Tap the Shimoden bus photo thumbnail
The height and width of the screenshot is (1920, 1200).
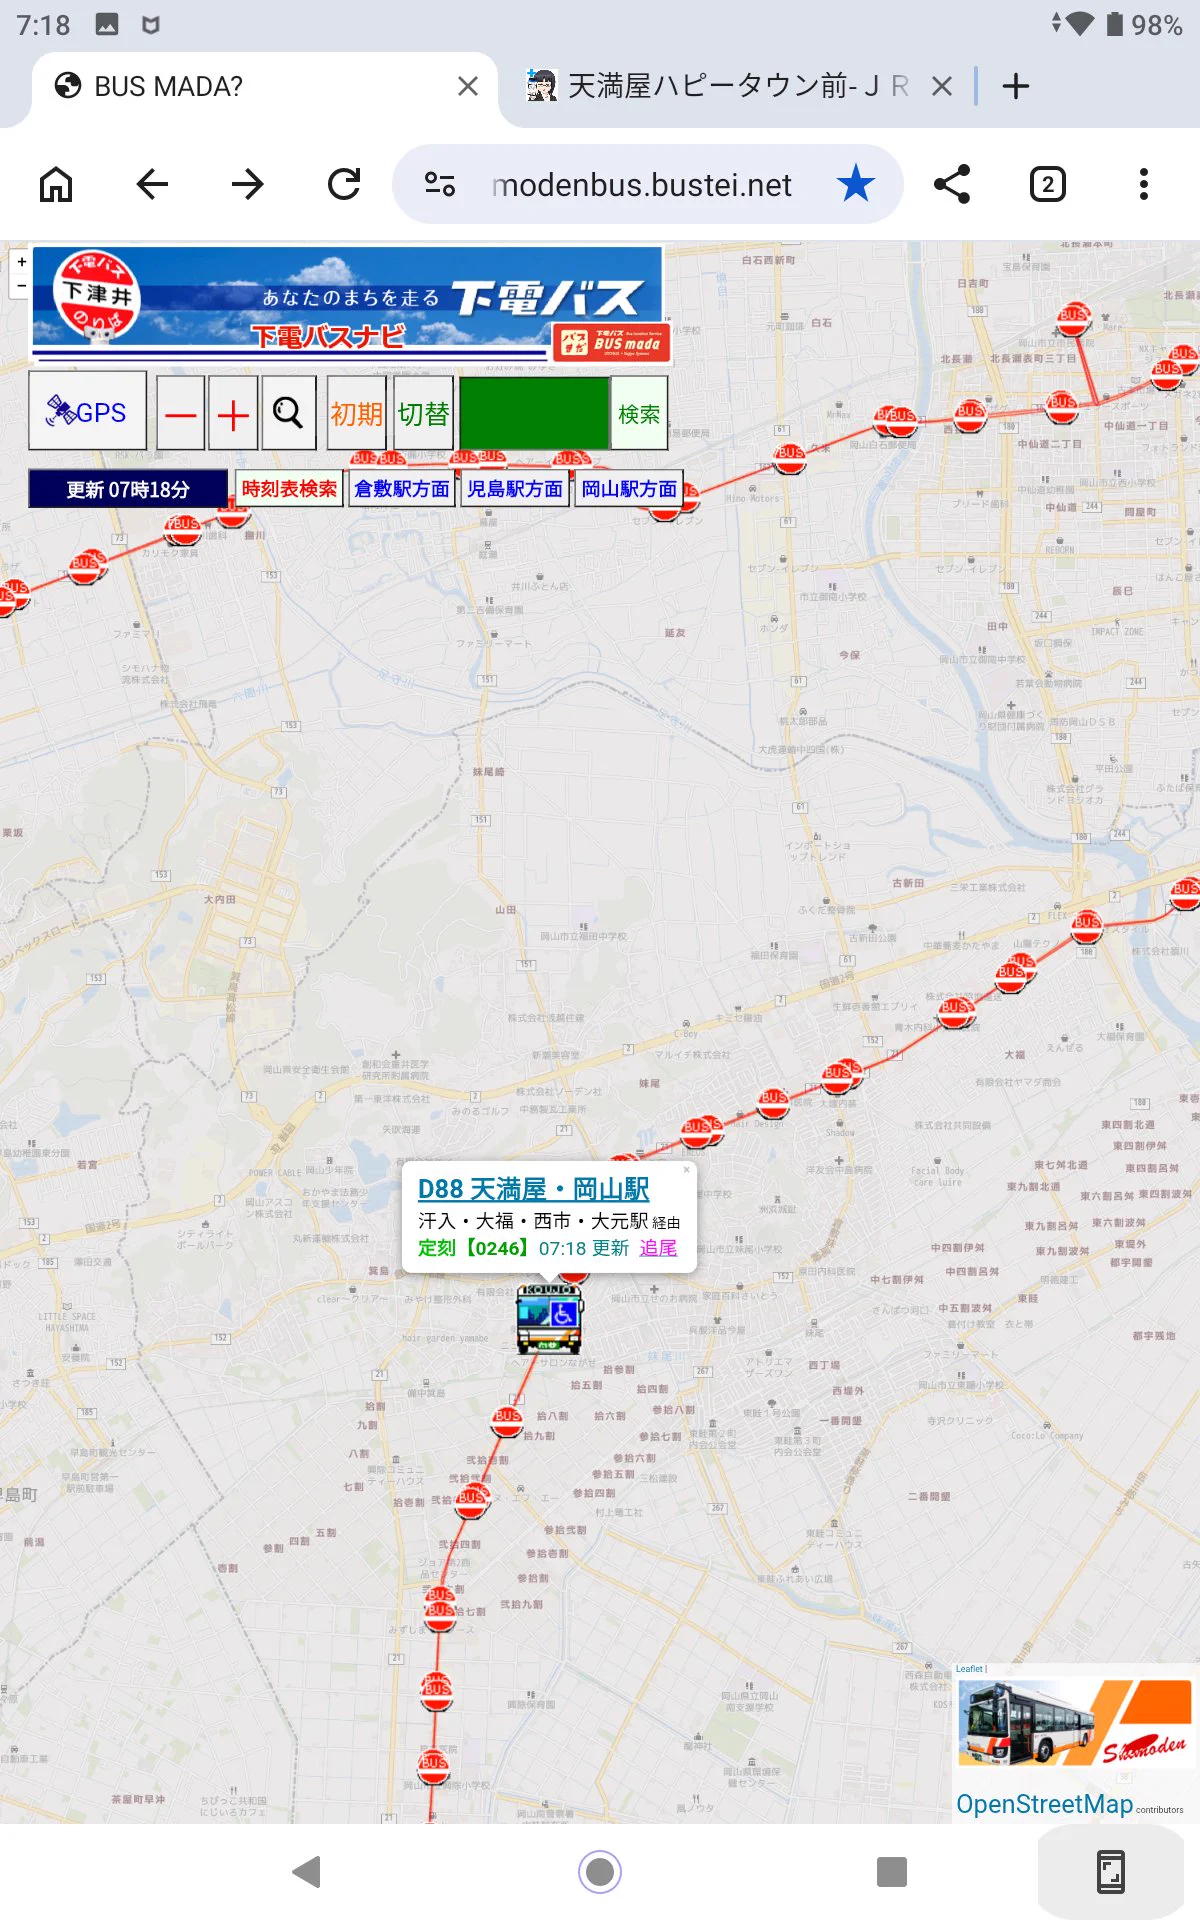pyautogui.click(x=1074, y=1724)
